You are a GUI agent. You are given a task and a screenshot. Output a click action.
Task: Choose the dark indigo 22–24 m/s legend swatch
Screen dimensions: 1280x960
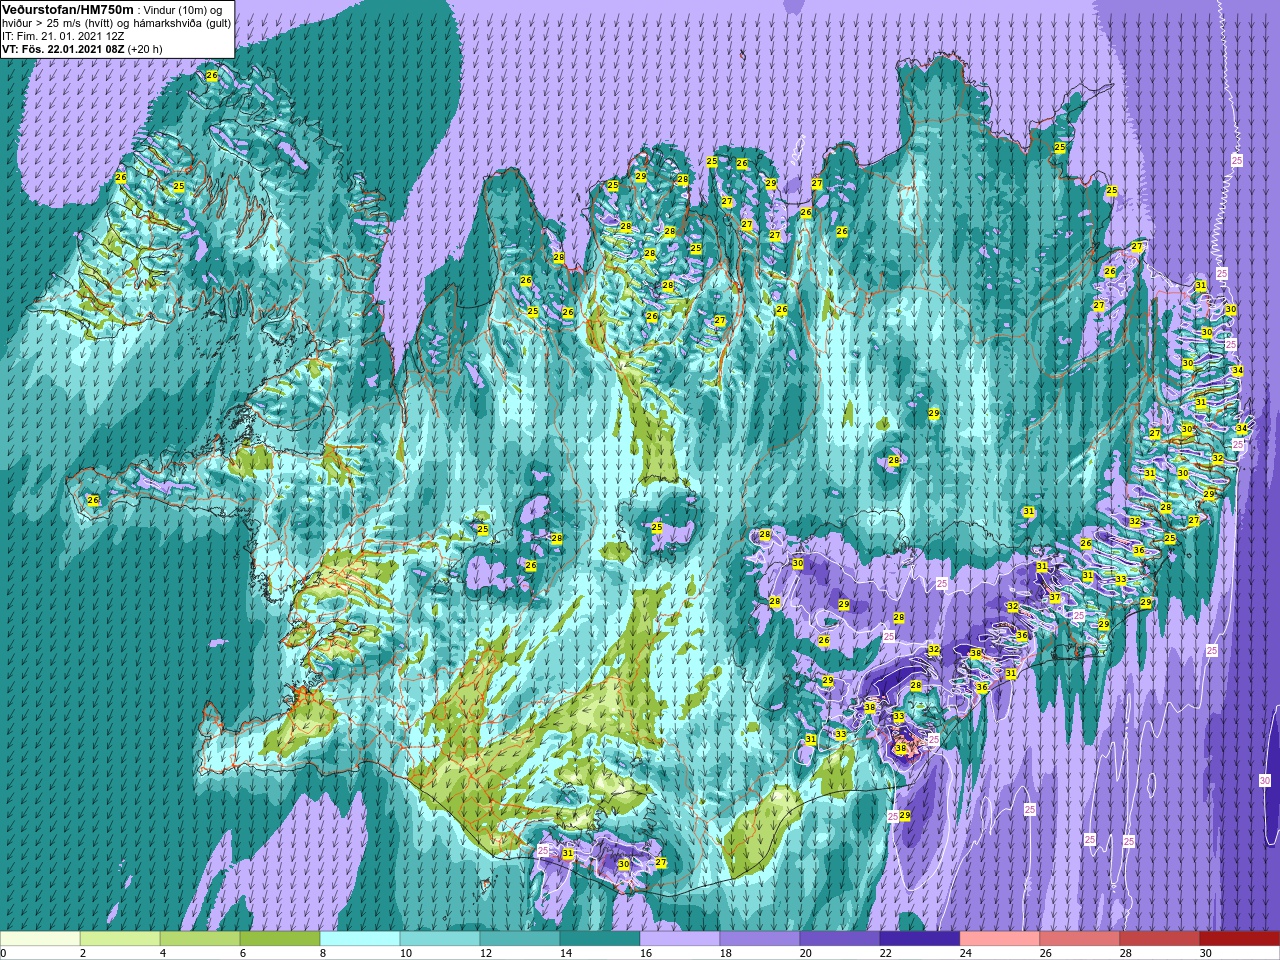pyautogui.click(x=920, y=939)
